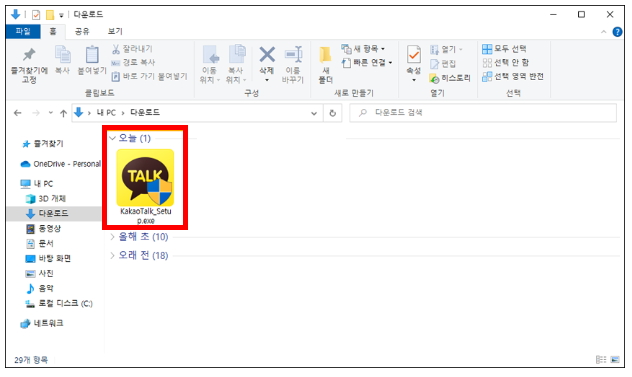This screenshot has height=377, width=632.
Task: Switch to Large icons view in status bar
Action: [x=615, y=360]
